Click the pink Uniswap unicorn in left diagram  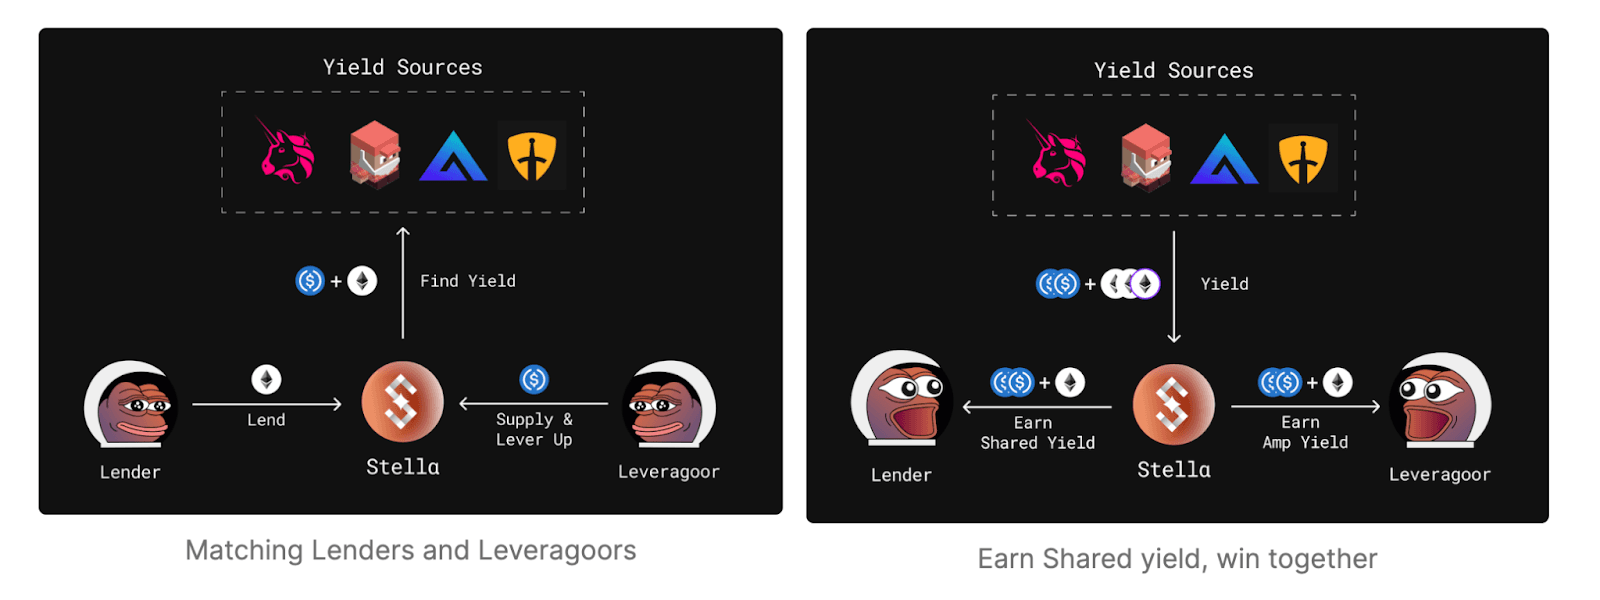pos(287,151)
